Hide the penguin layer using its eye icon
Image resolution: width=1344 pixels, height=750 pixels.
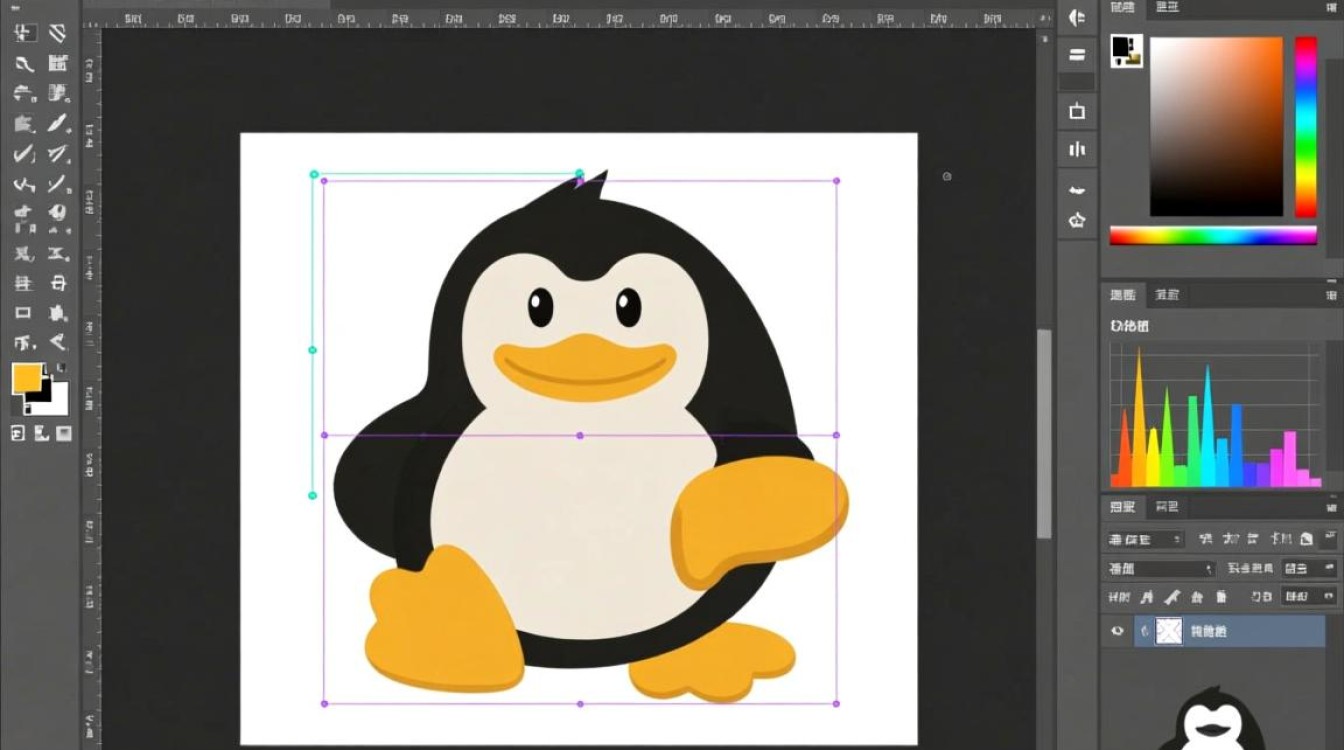coord(1117,631)
